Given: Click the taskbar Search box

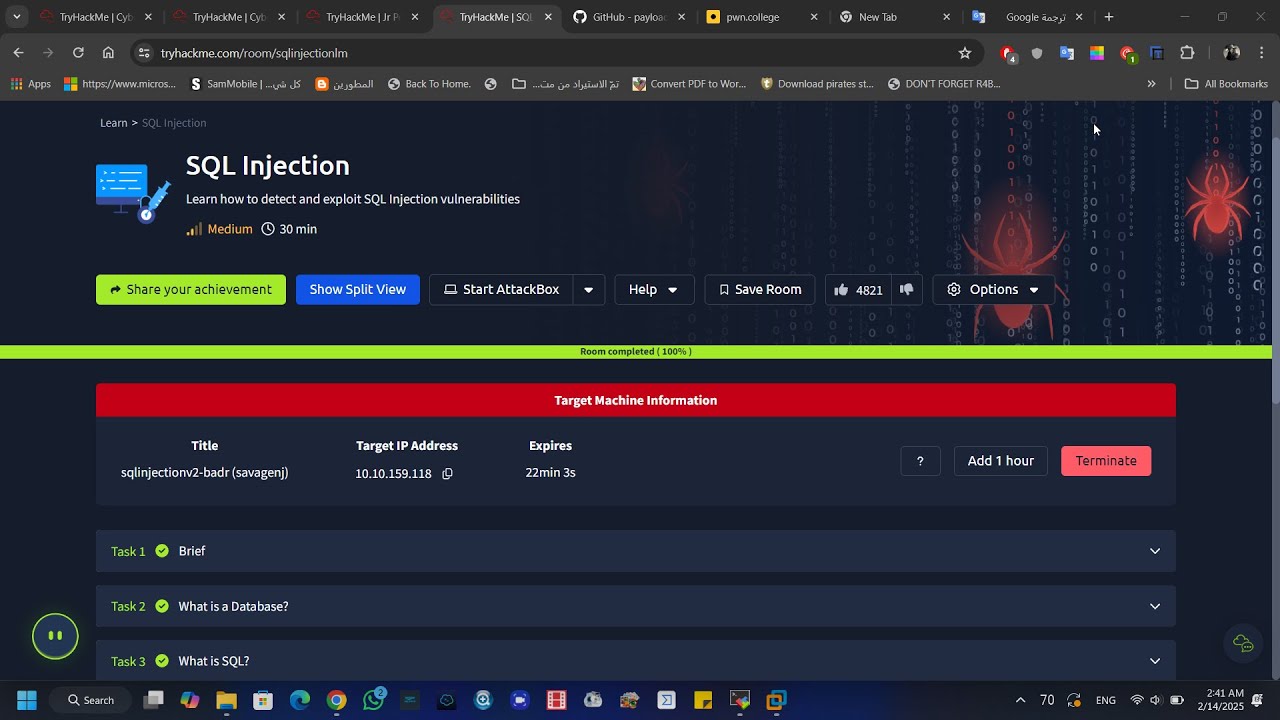Looking at the screenshot, I should 91,700.
